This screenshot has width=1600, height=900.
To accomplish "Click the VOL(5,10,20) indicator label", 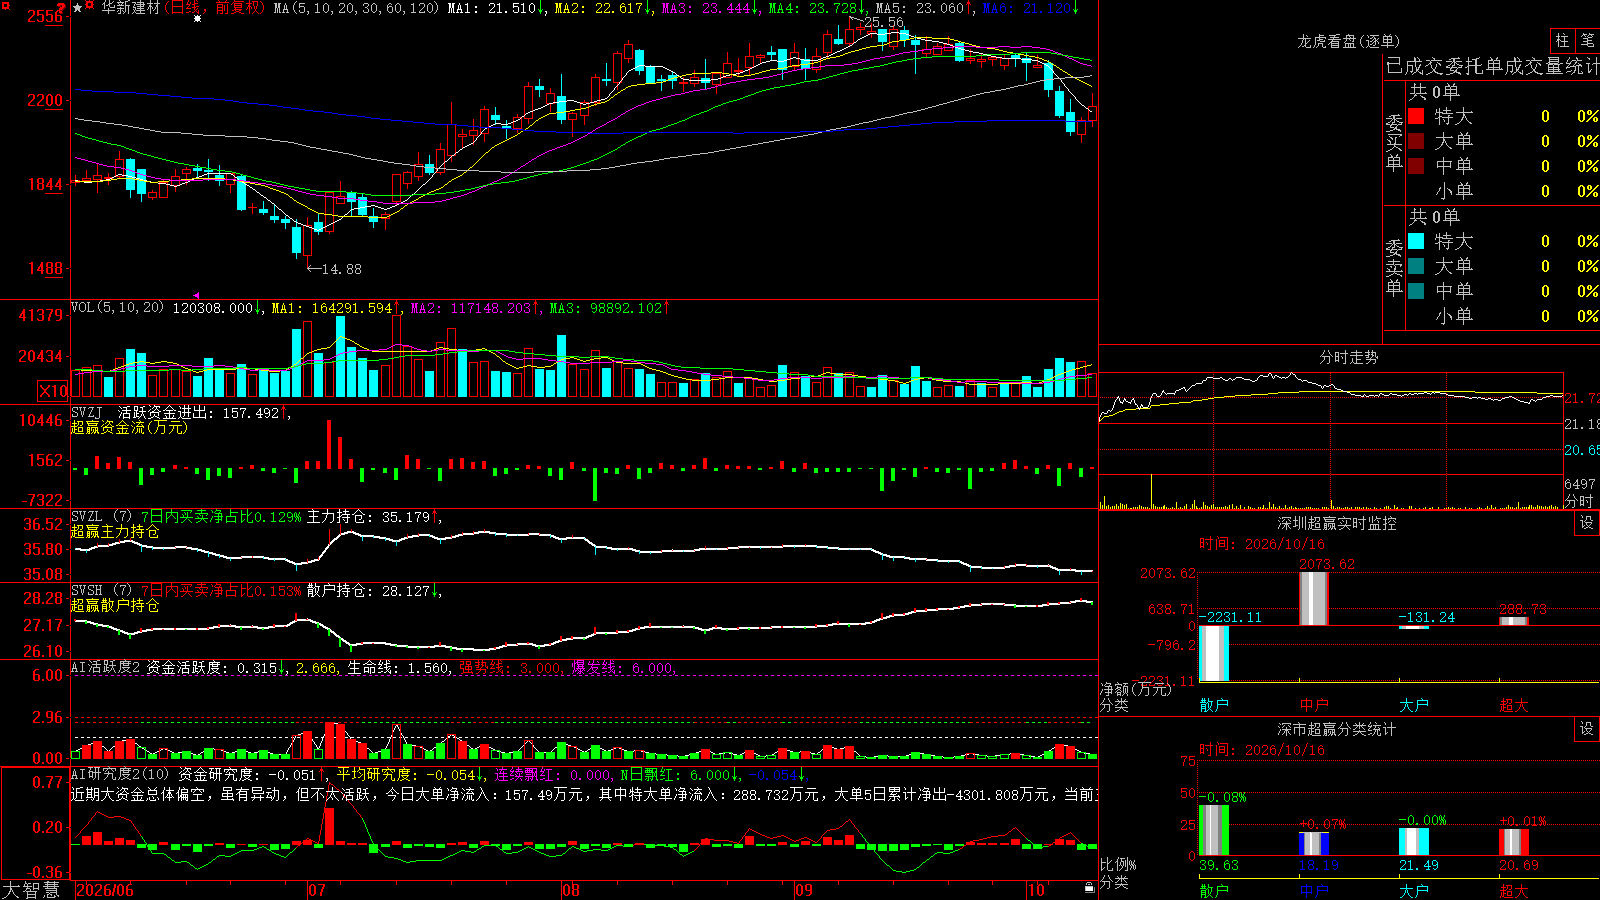I will tap(117, 308).
